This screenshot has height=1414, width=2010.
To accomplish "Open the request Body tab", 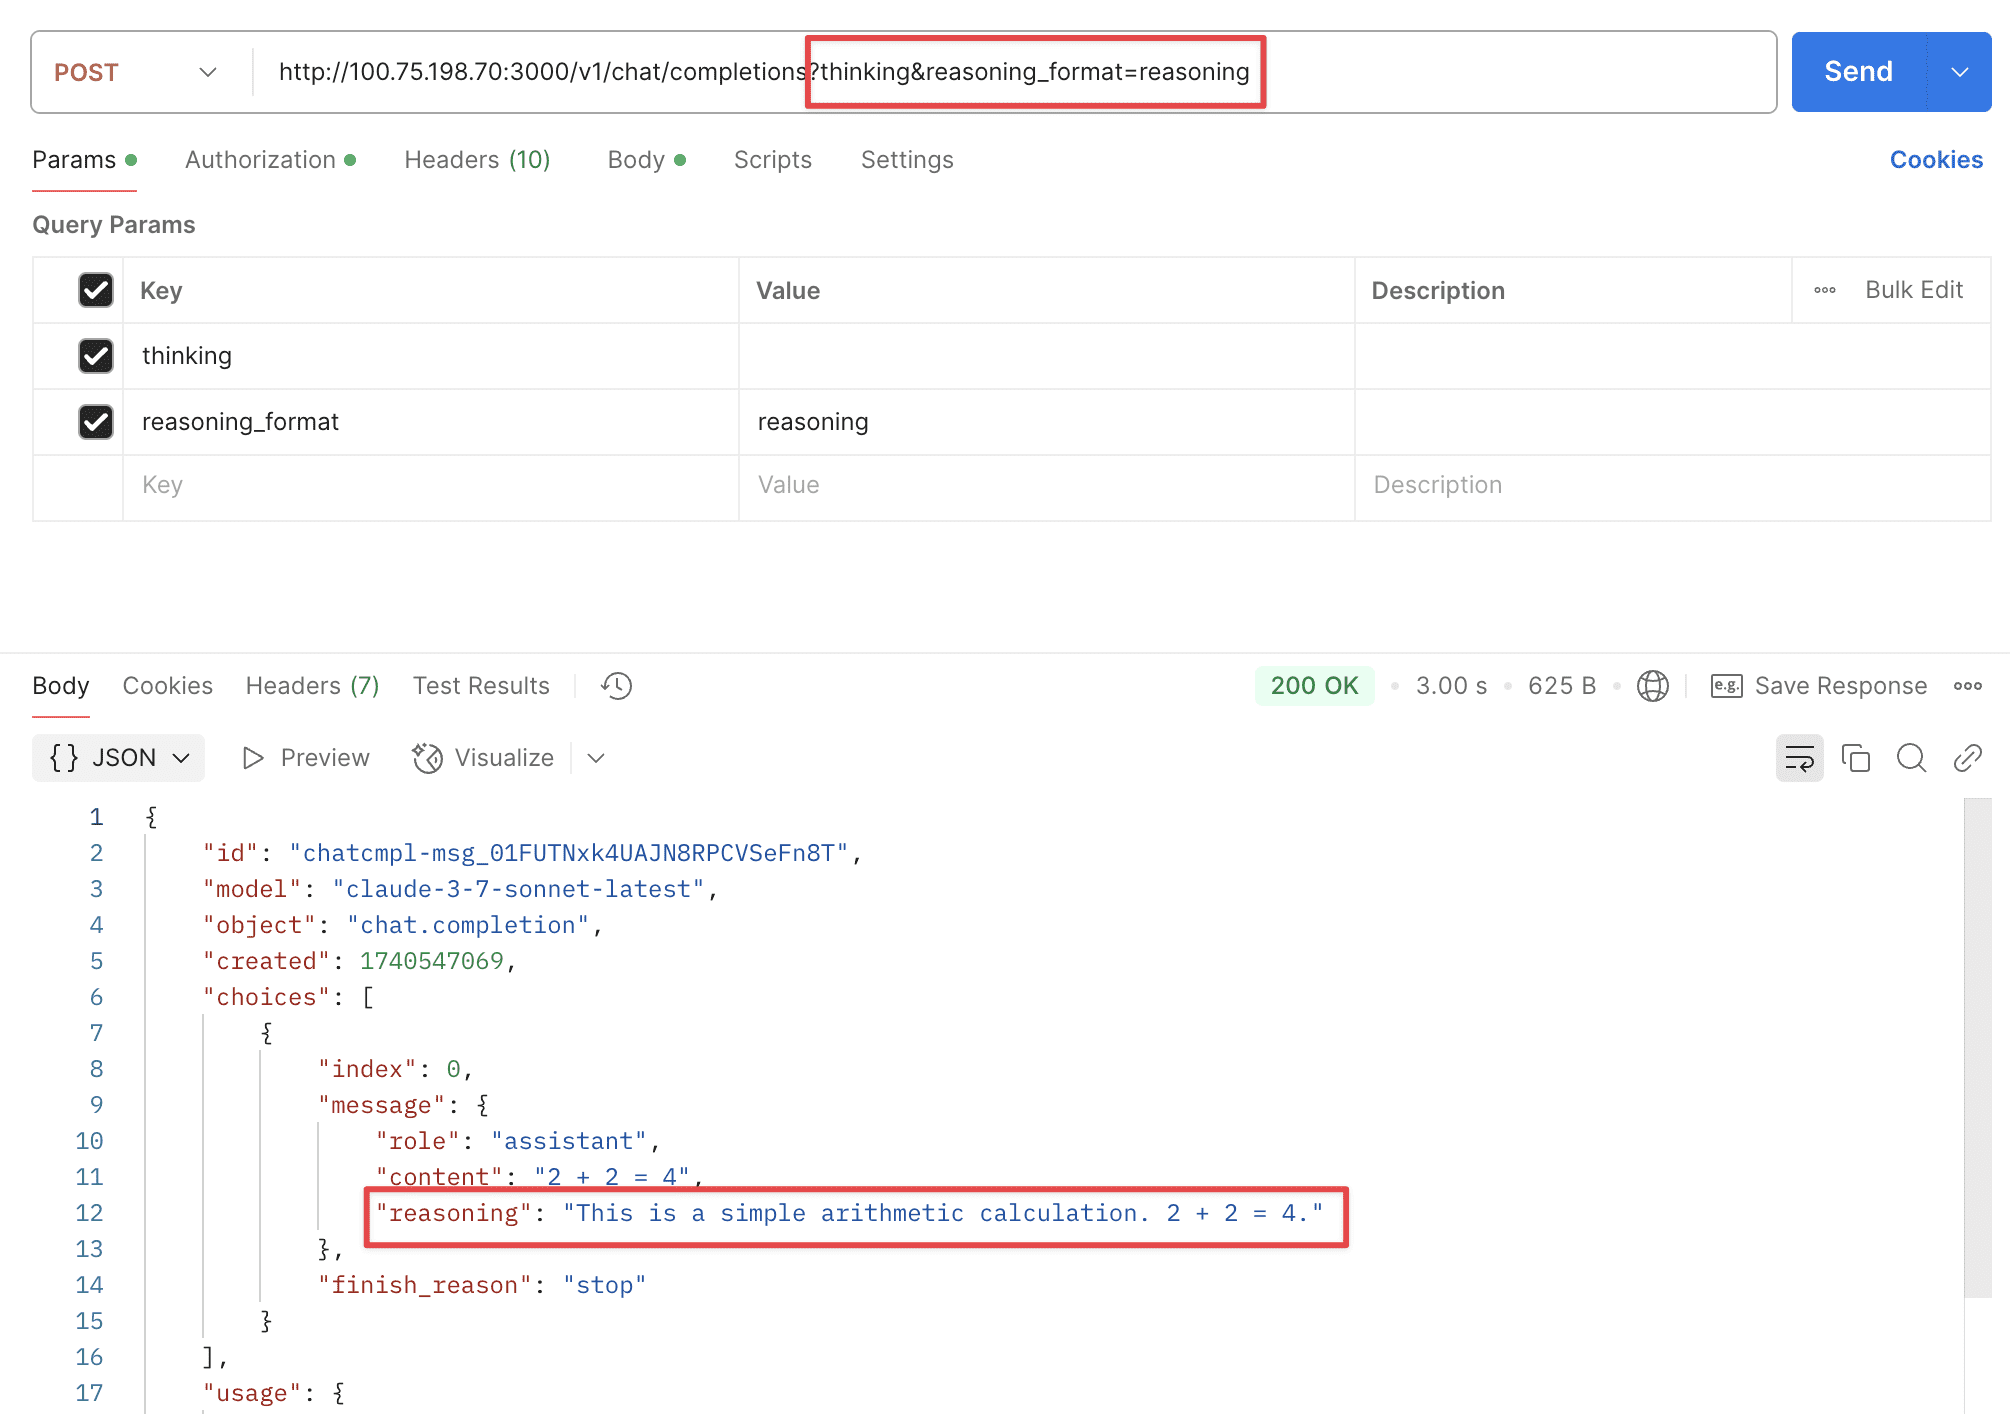I will point(646,160).
